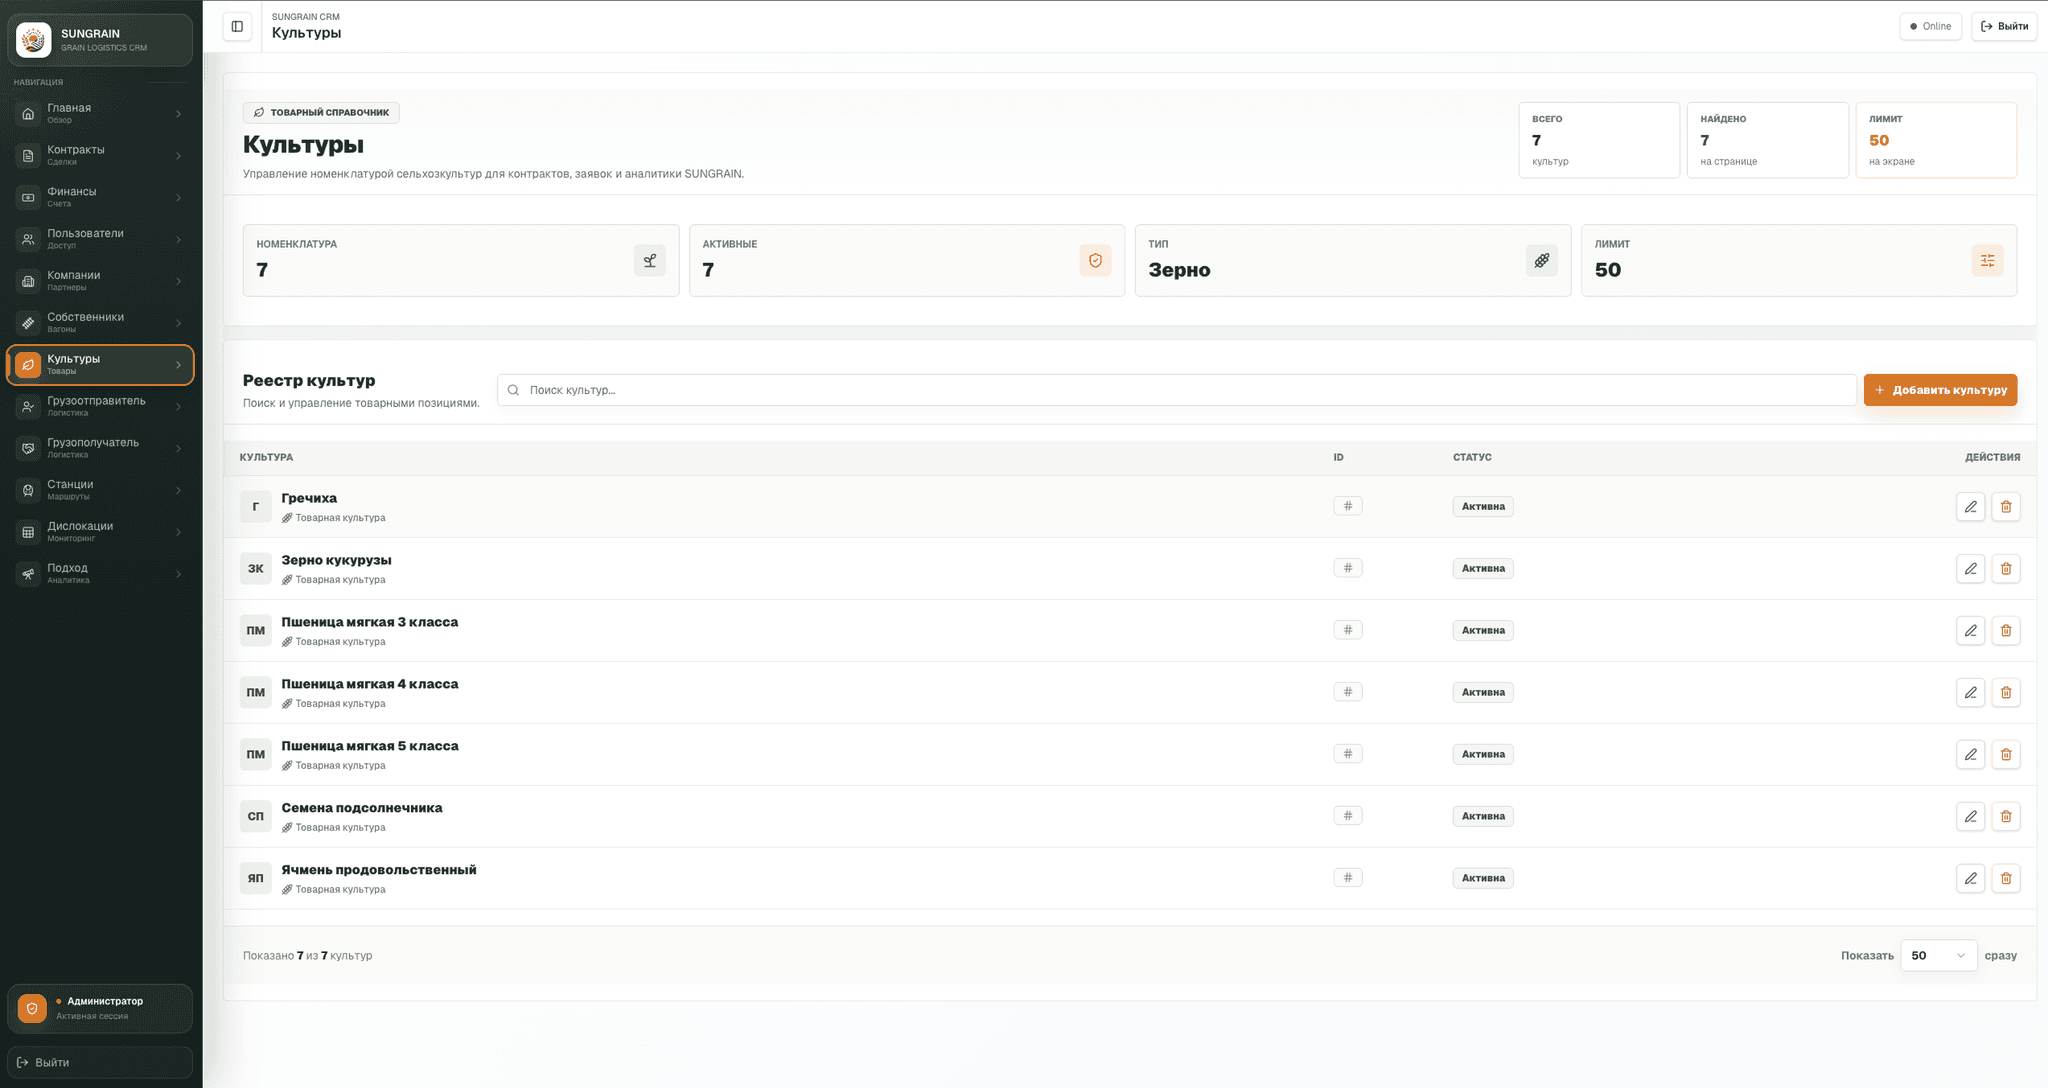Click the Найдено 7 summary card
Image resolution: width=2048 pixels, height=1088 pixels.
click(x=1767, y=140)
